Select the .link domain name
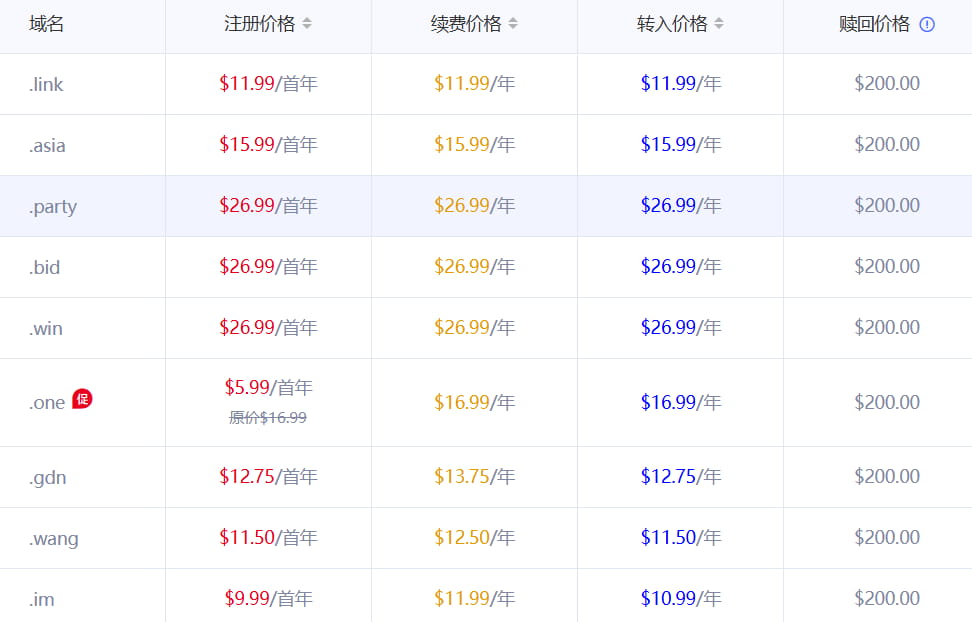 [46, 85]
